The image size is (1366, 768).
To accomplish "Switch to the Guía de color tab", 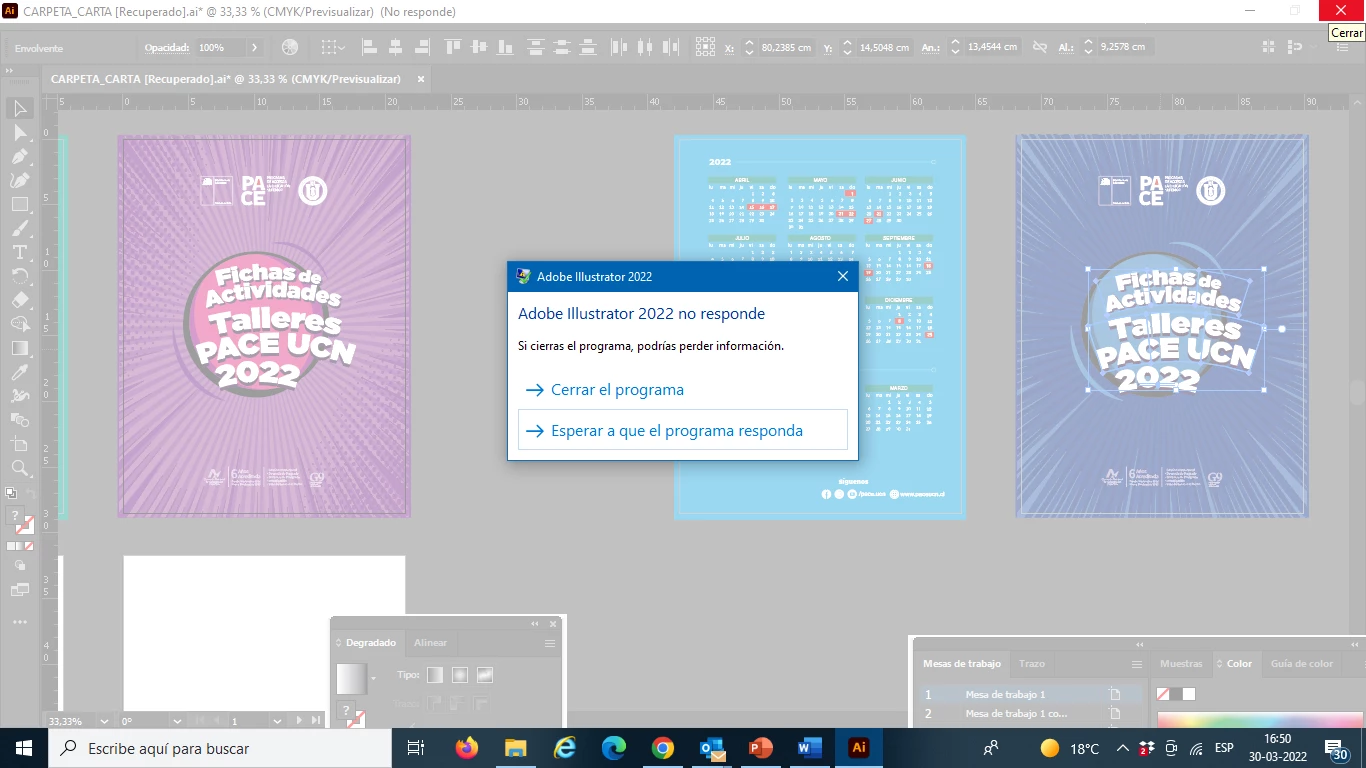I will click(x=1301, y=664).
